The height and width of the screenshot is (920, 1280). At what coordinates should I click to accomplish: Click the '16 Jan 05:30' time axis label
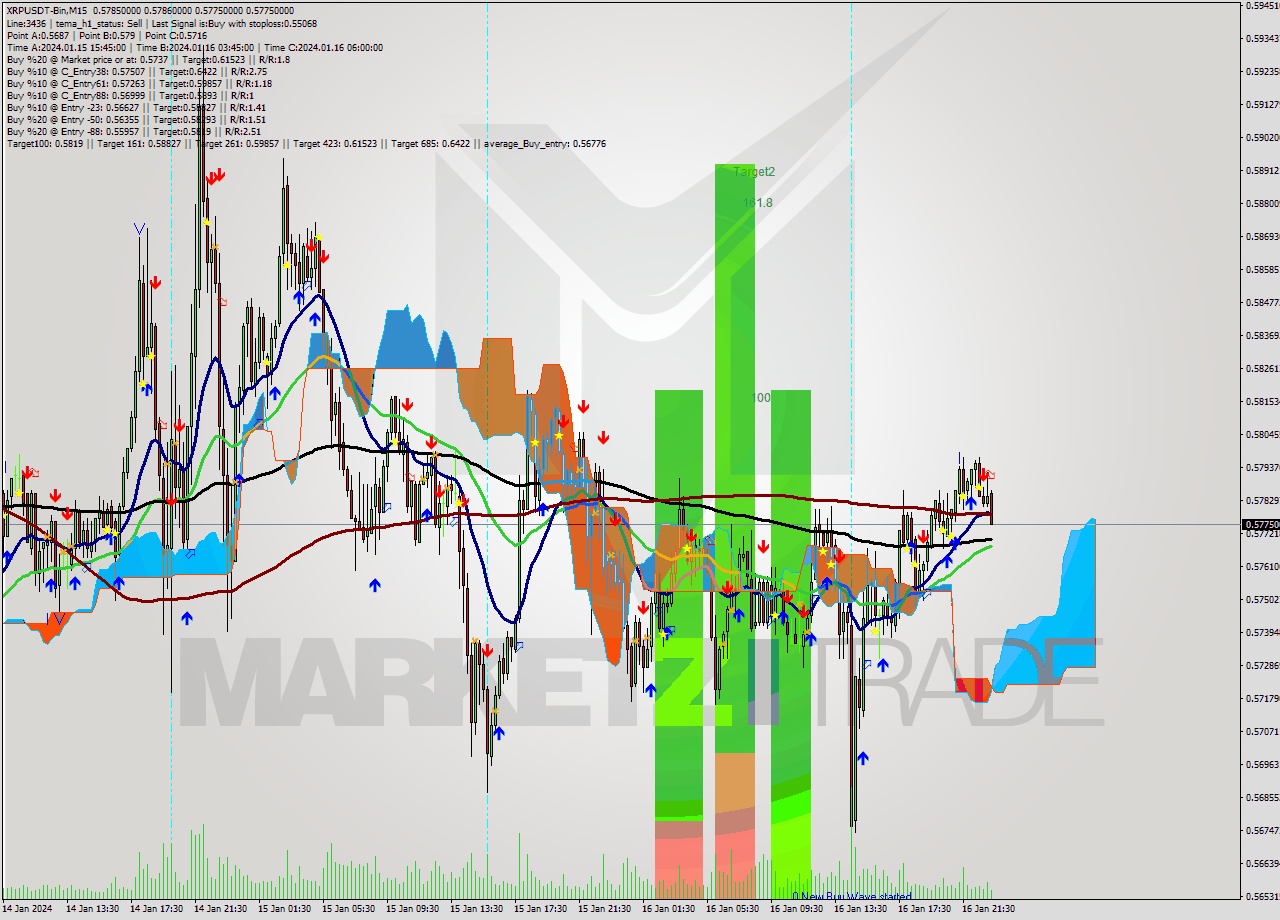point(732,909)
